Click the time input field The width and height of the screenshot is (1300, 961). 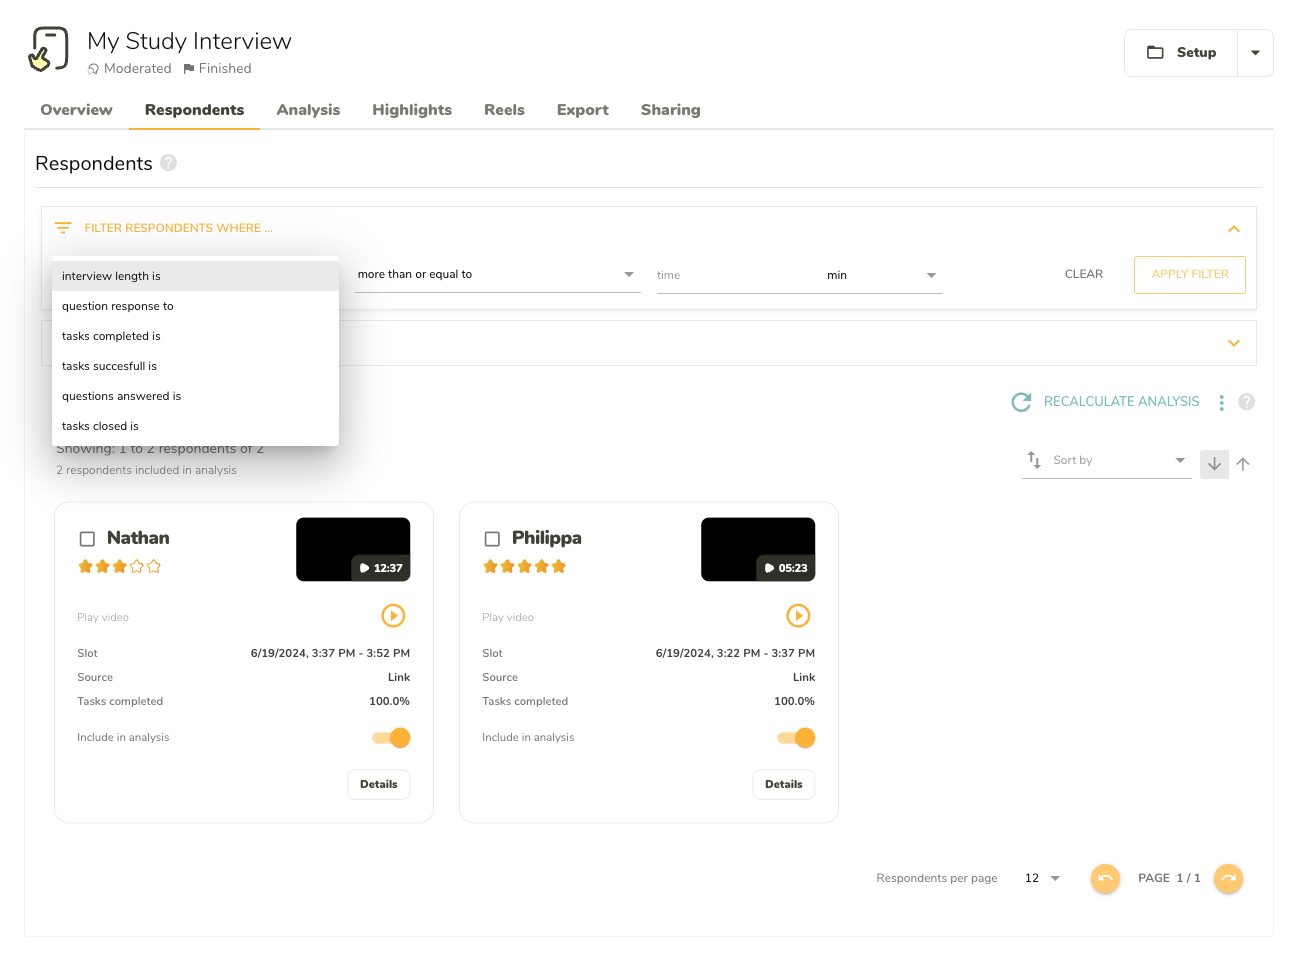pyautogui.click(x=738, y=275)
